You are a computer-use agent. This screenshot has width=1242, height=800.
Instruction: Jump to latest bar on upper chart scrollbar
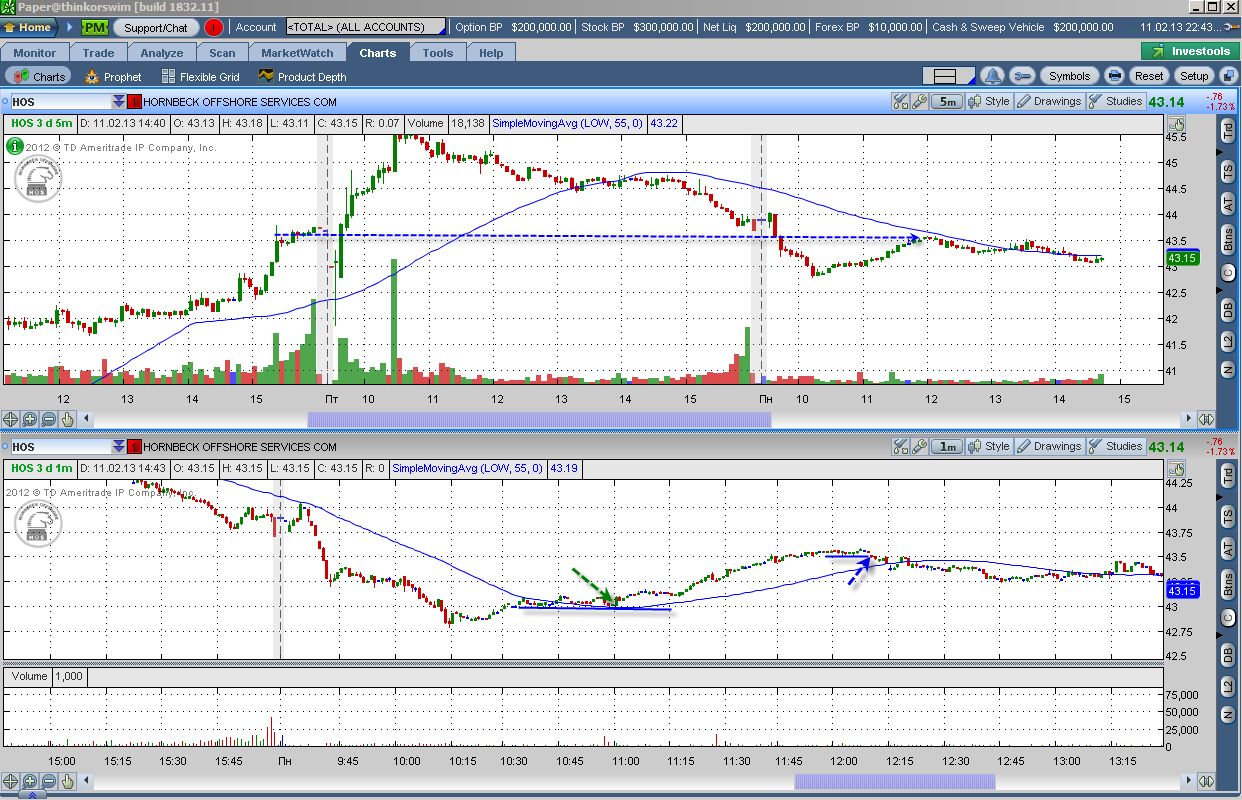(1205, 419)
